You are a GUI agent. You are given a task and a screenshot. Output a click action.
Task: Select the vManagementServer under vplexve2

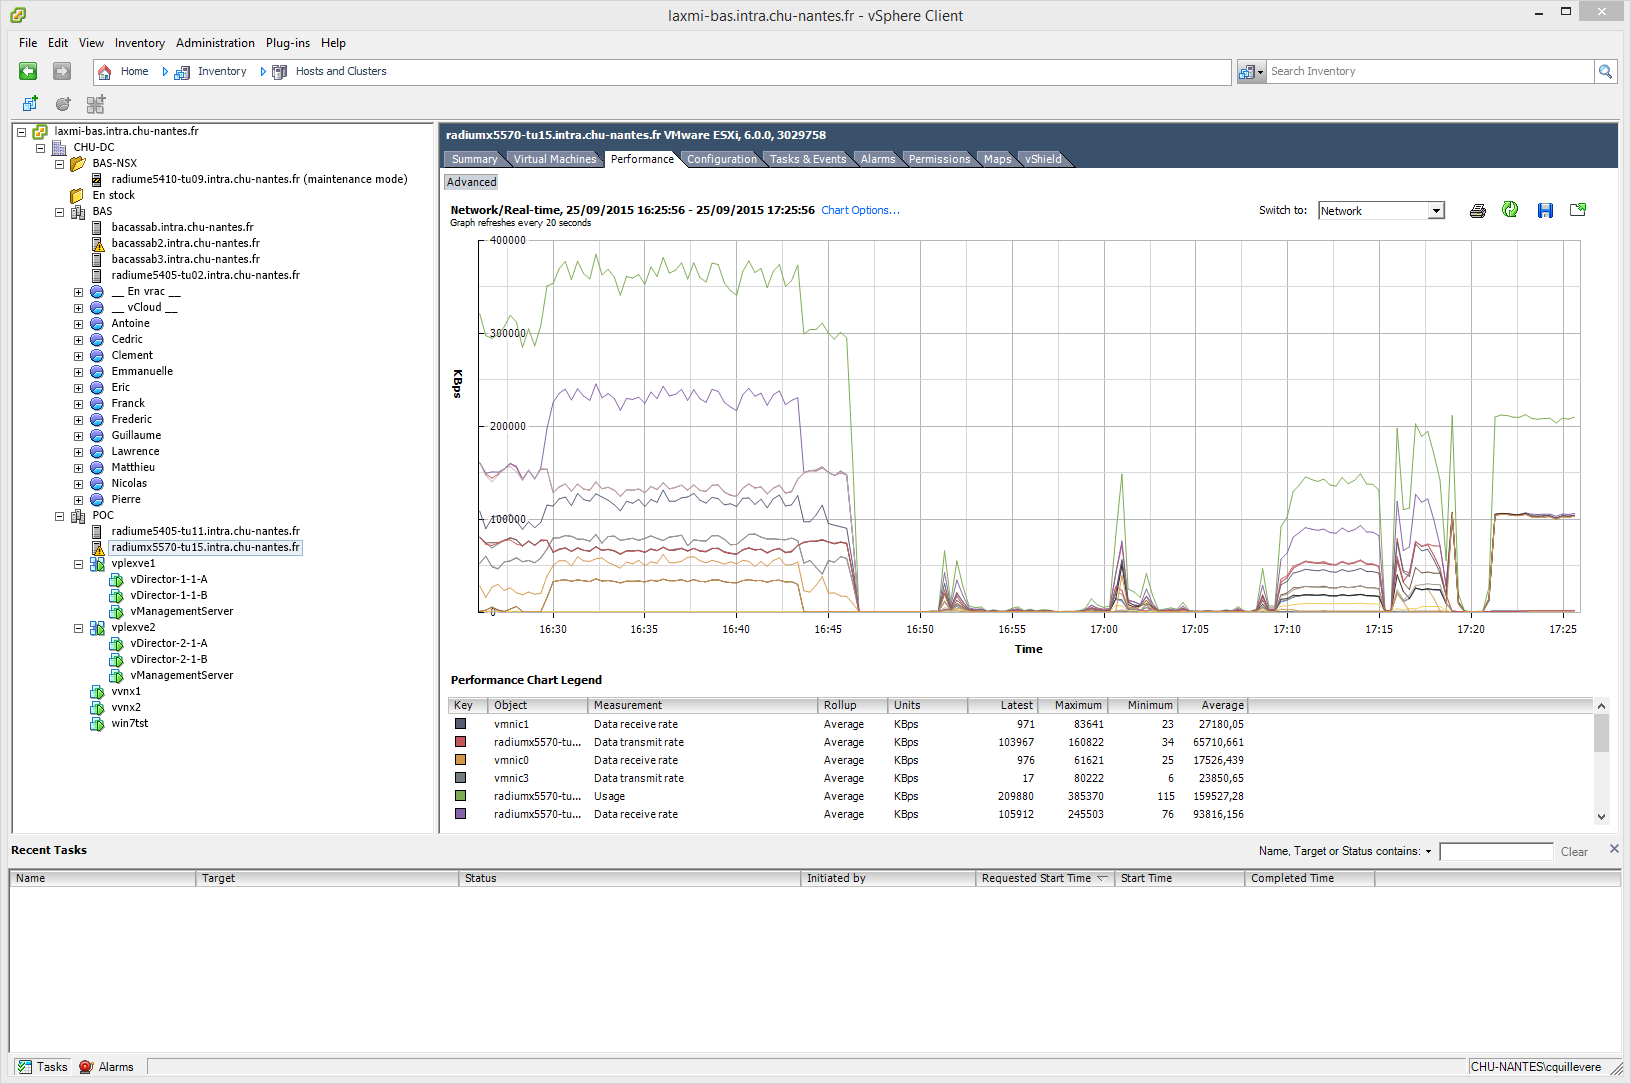coord(181,676)
